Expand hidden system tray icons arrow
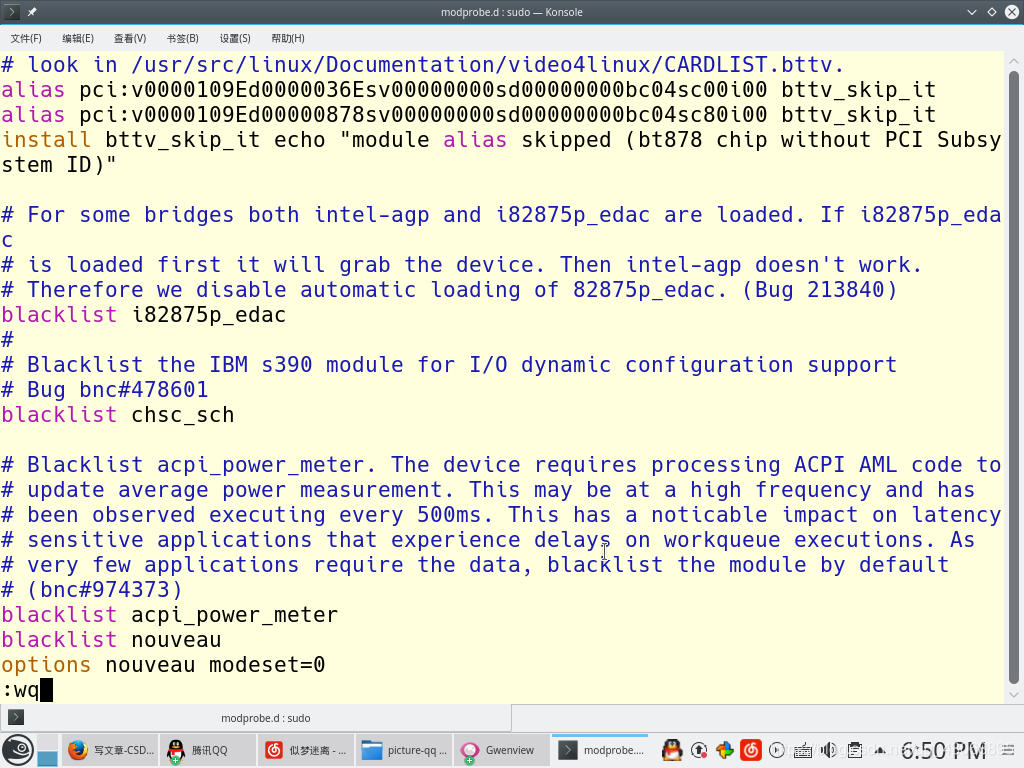This screenshot has width=1024, height=768. tap(881, 750)
